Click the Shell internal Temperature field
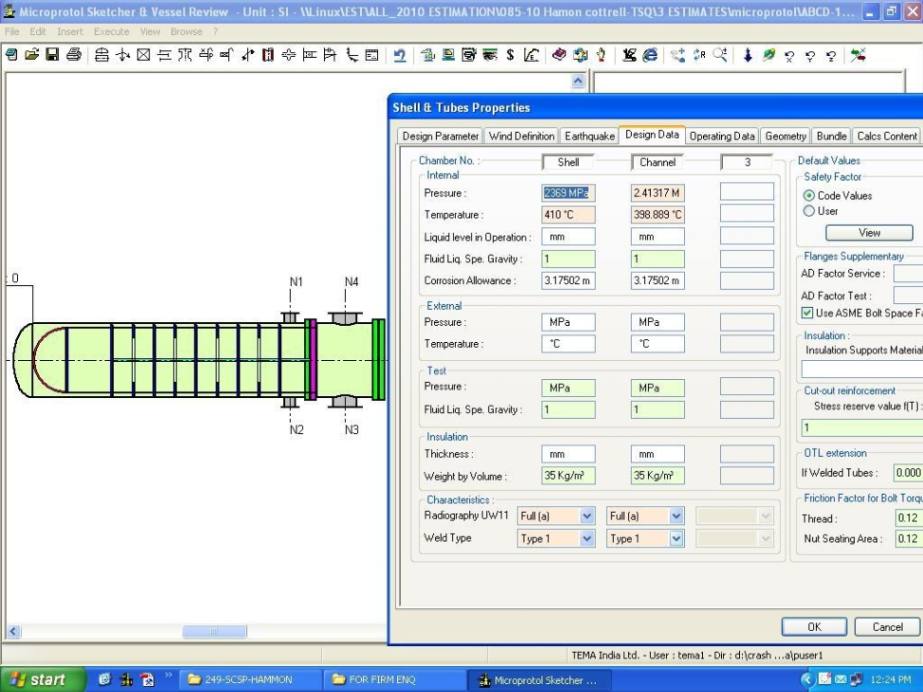The height and width of the screenshot is (692, 923). click(568, 214)
